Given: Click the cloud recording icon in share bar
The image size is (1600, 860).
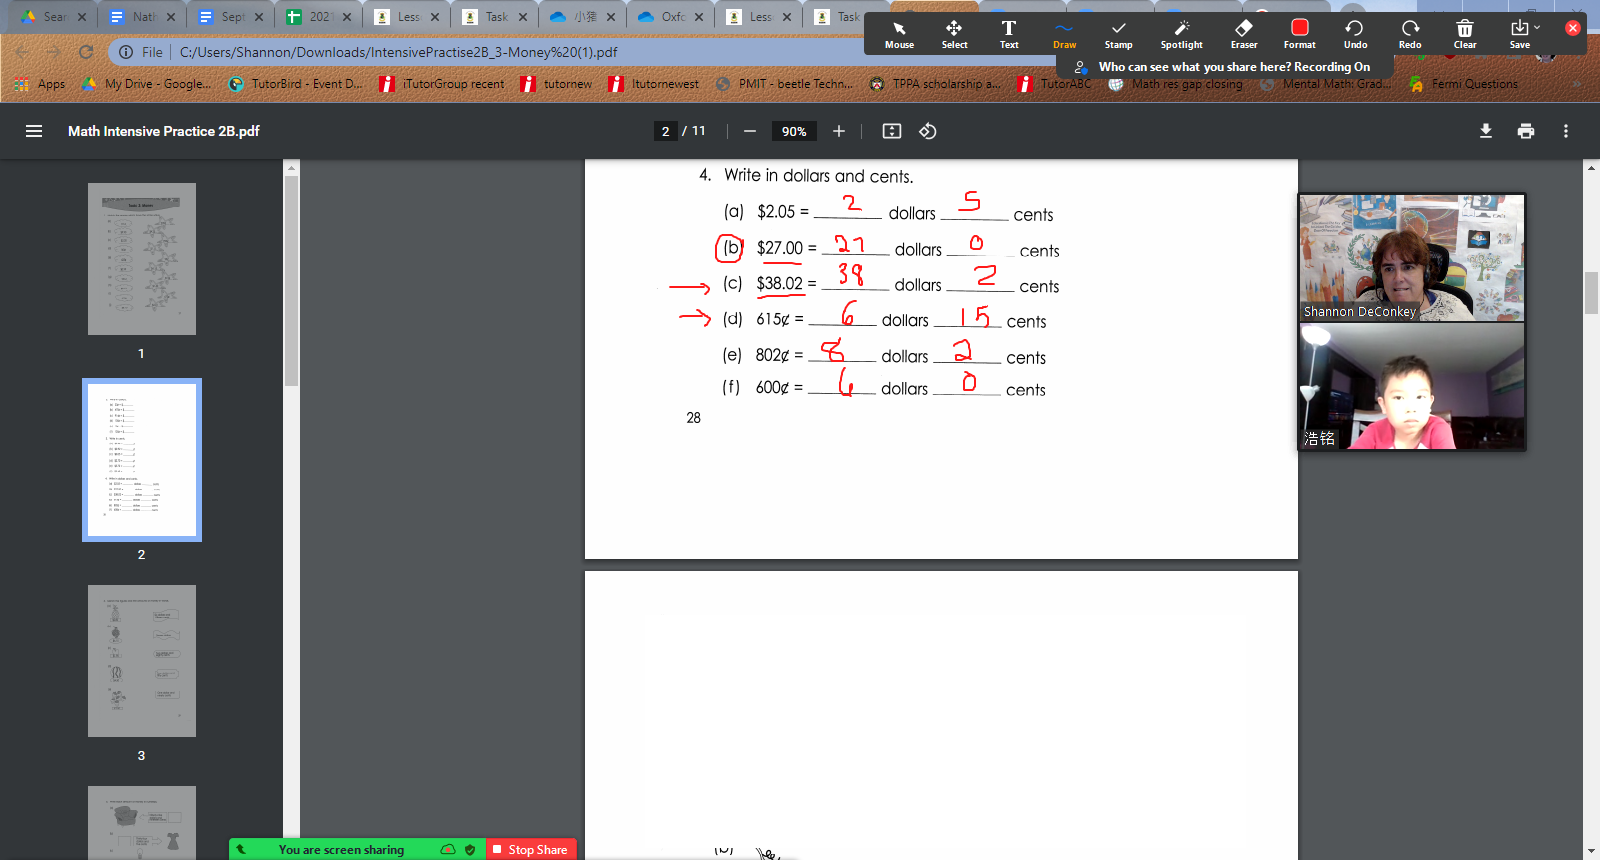Looking at the screenshot, I should click(x=447, y=849).
